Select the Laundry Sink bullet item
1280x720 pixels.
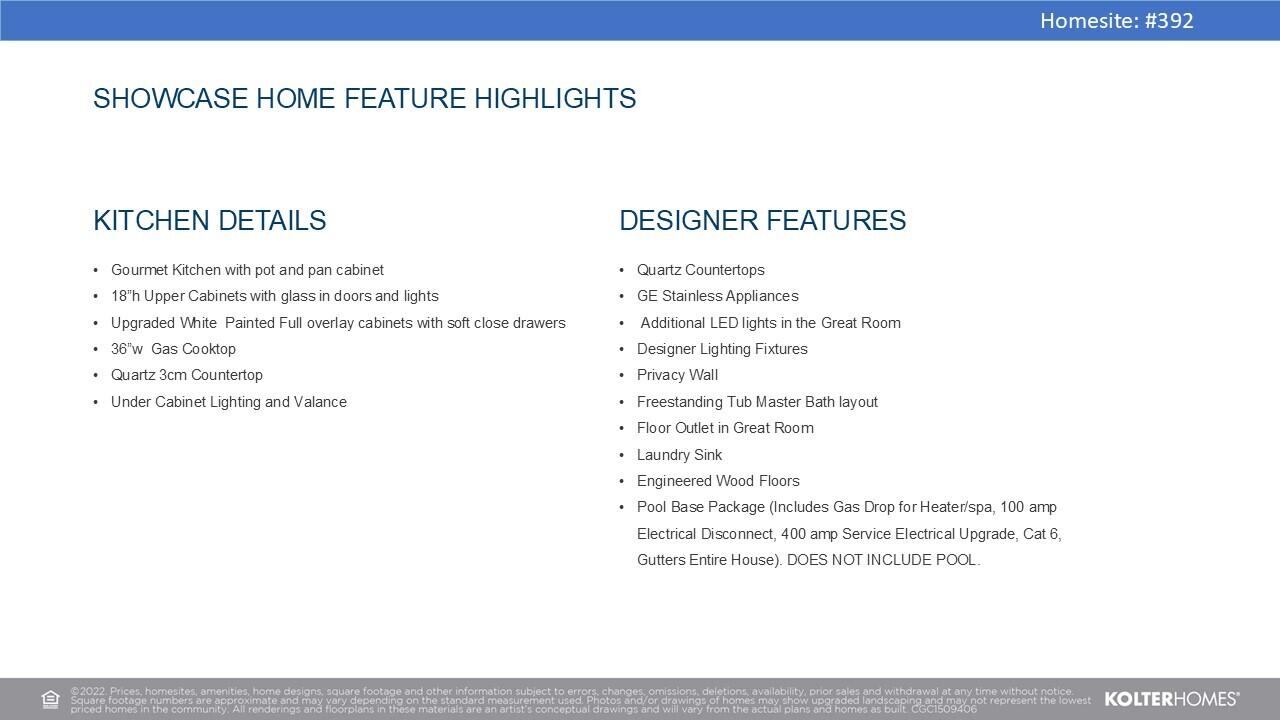(680, 454)
